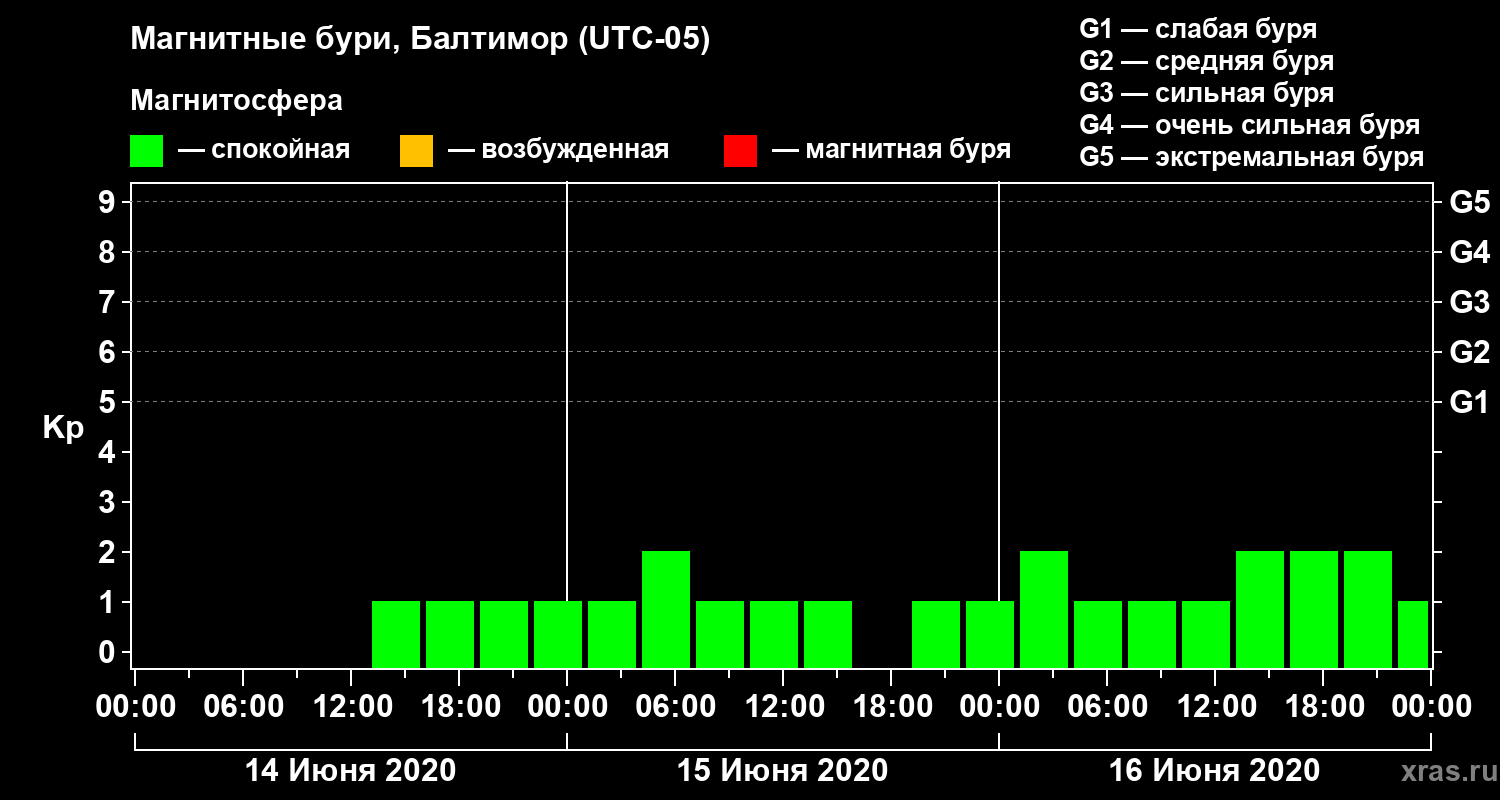Click the right-axis 'G2' storm level label
The width and height of the screenshot is (1500, 800).
point(1469,352)
